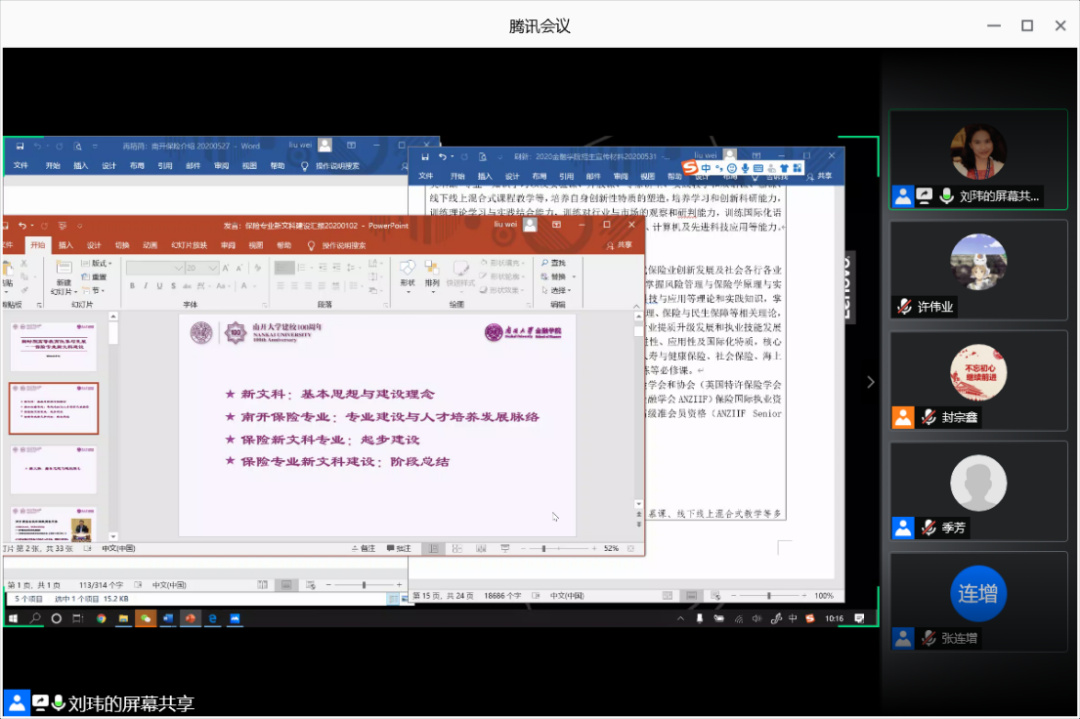Toggle microphone icon for 季芳
The image size is (1080, 719).
point(929,528)
